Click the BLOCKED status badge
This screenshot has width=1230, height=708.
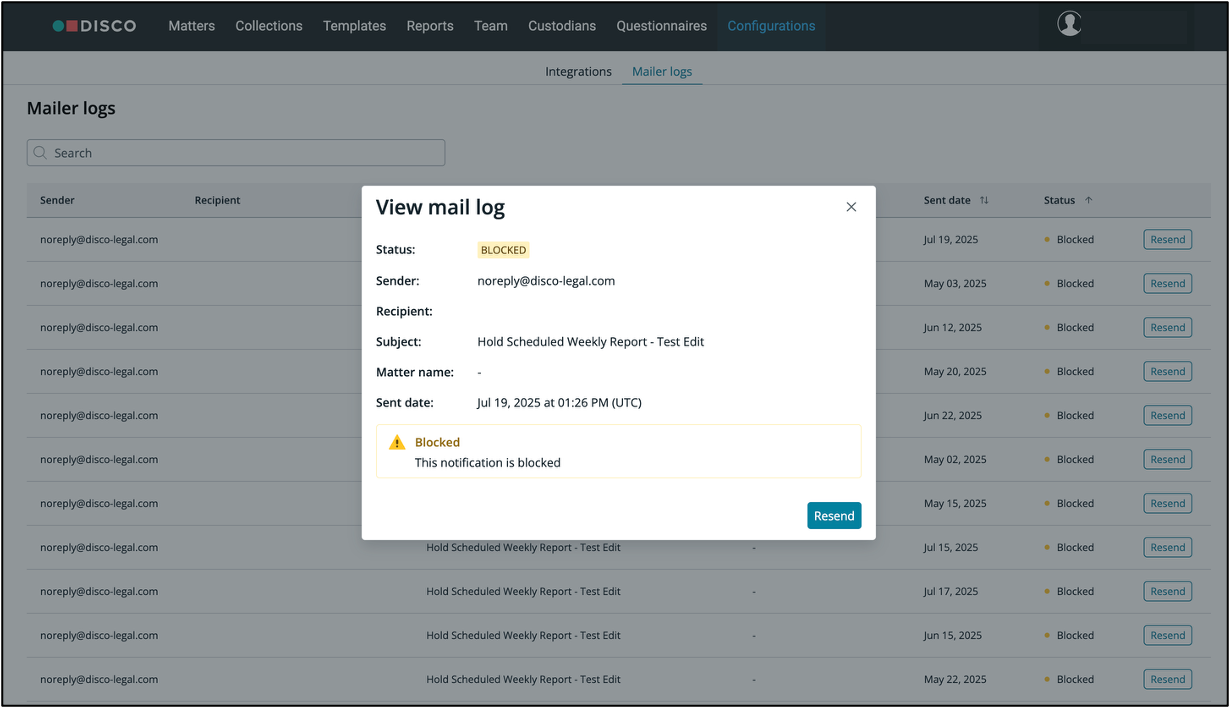pos(503,250)
